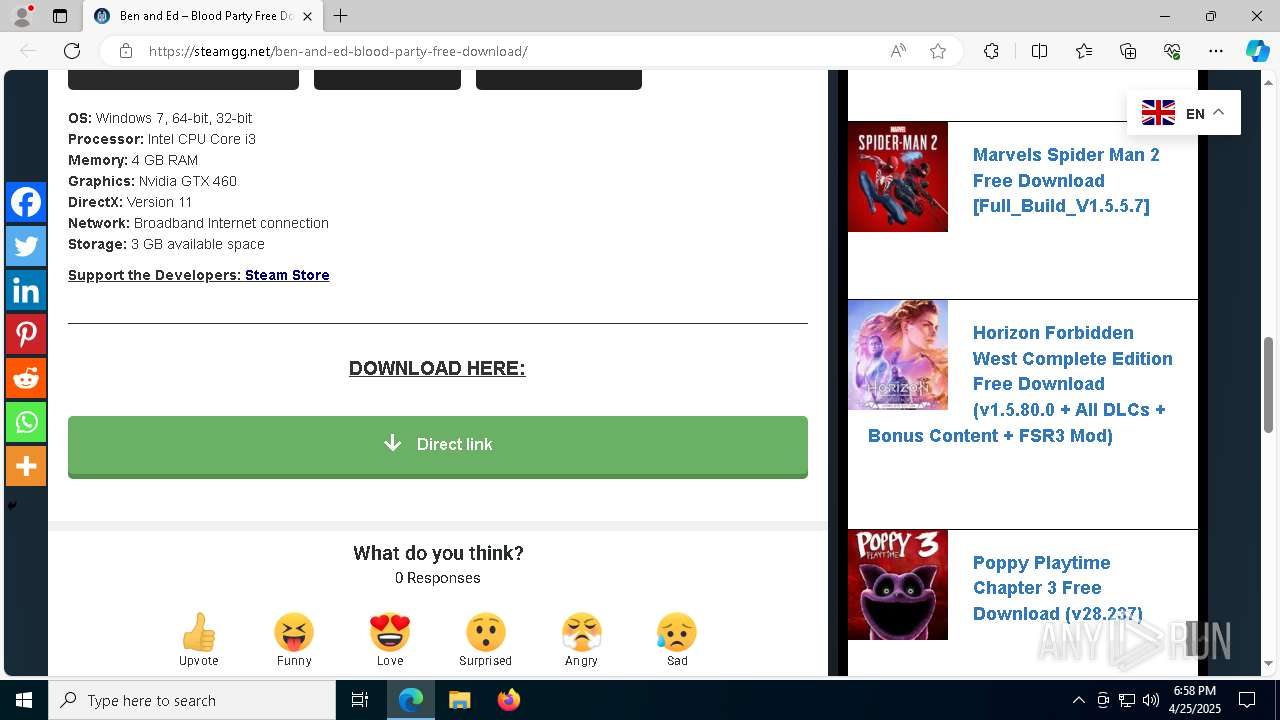Close the Ben and Ed tab
This screenshot has width=1280, height=720.
(307, 16)
